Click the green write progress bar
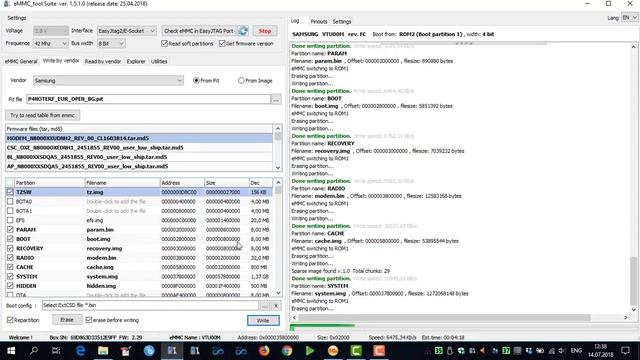Viewport: 640px width, 360px height. coord(322,326)
